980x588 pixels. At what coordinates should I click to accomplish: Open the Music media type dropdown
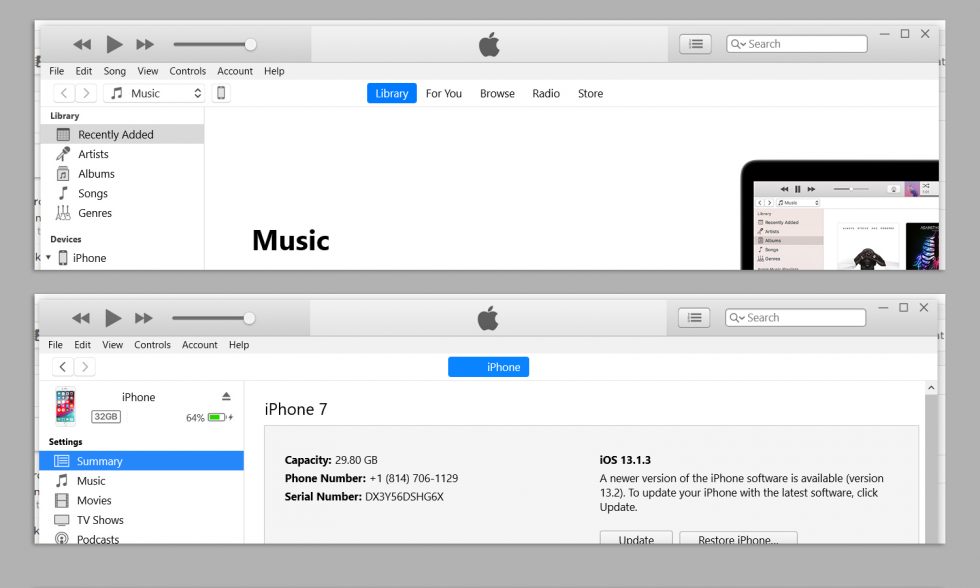click(155, 93)
